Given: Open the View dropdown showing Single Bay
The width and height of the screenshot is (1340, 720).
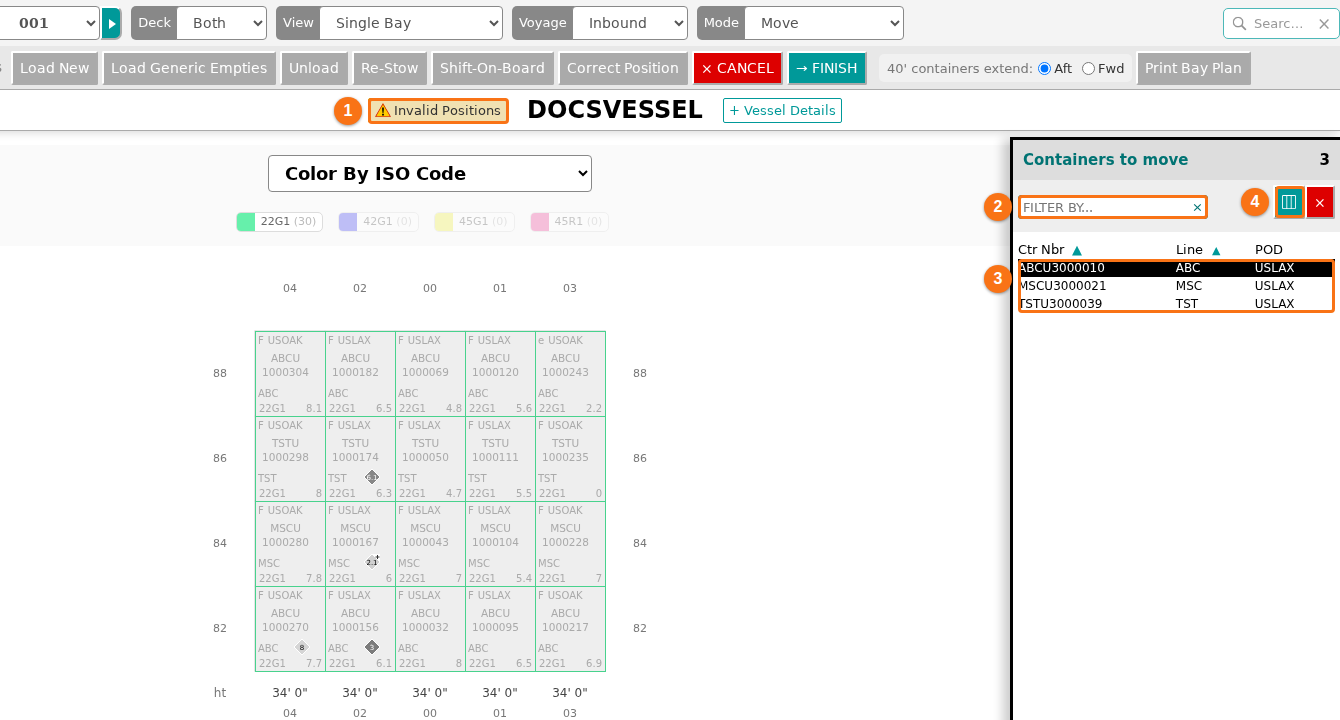Looking at the screenshot, I should (x=411, y=23).
